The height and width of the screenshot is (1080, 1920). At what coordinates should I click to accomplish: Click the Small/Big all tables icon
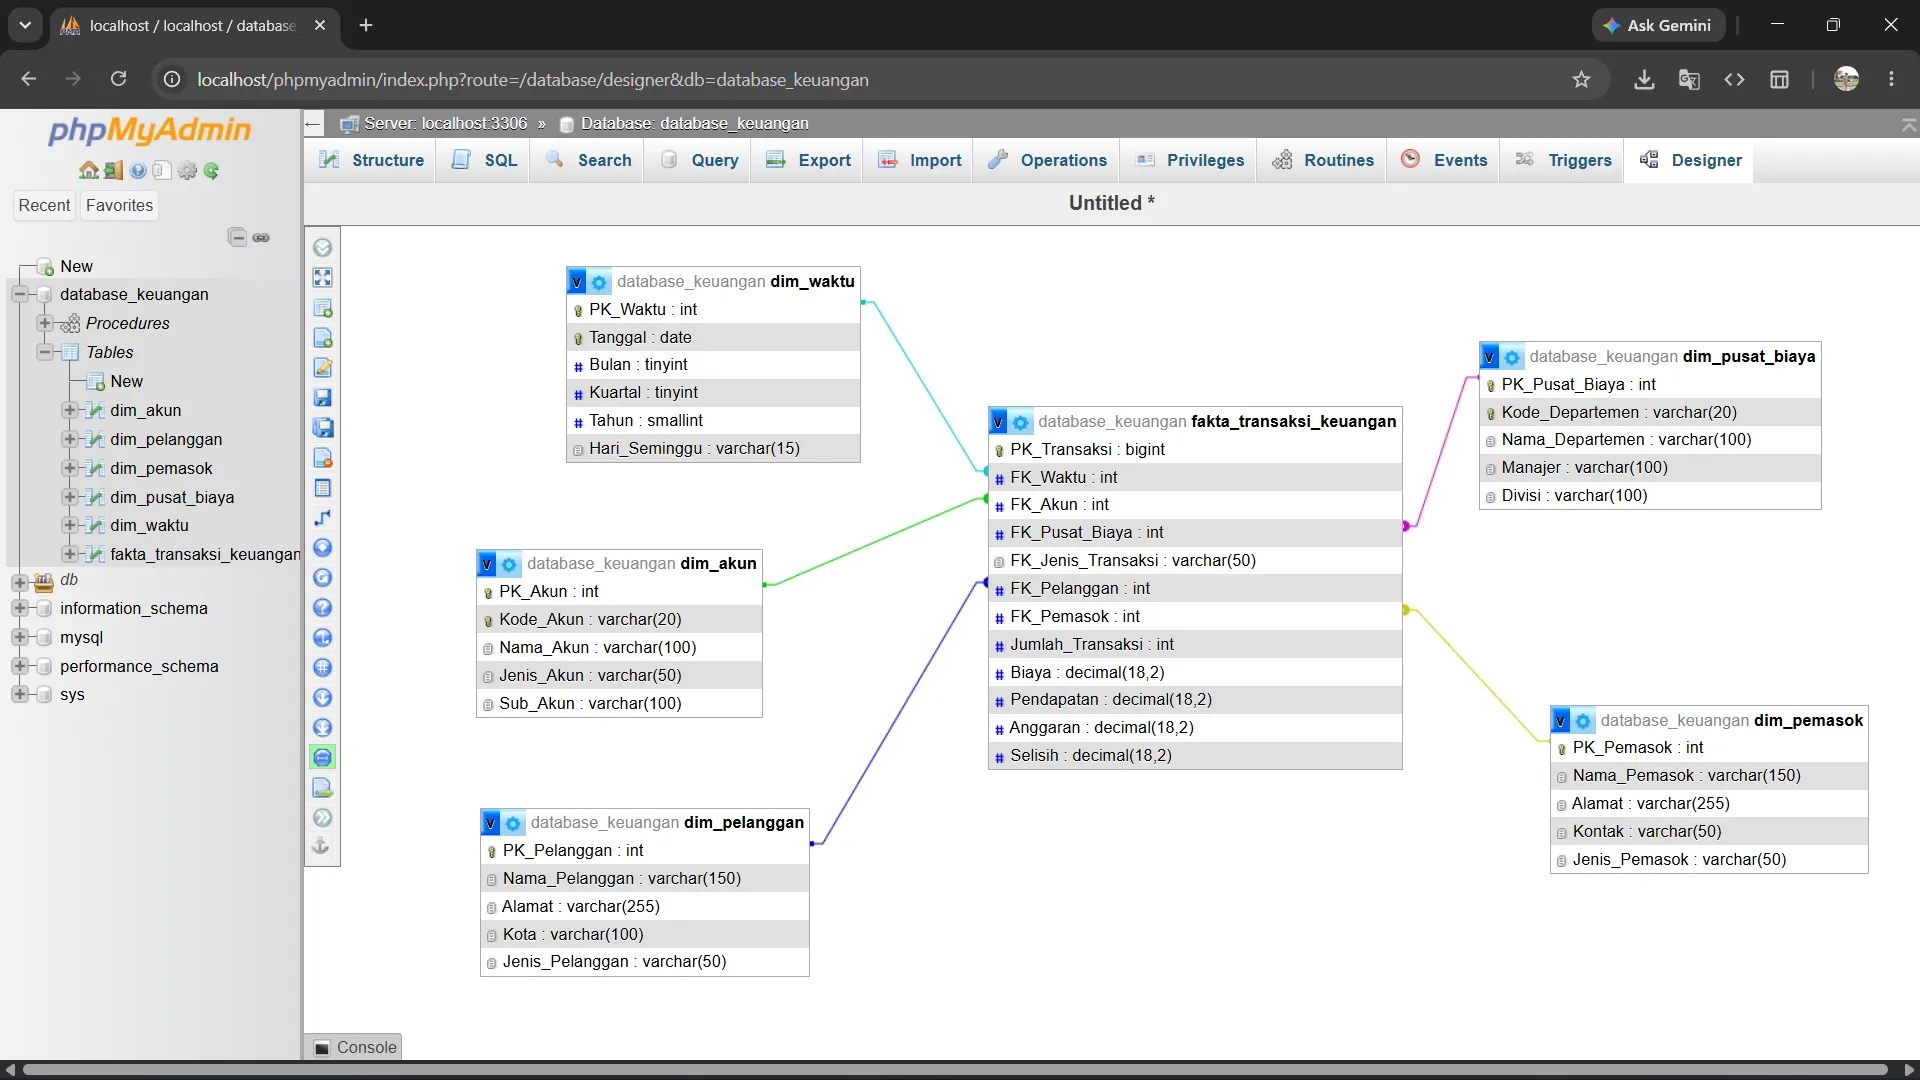coord(322,698)
